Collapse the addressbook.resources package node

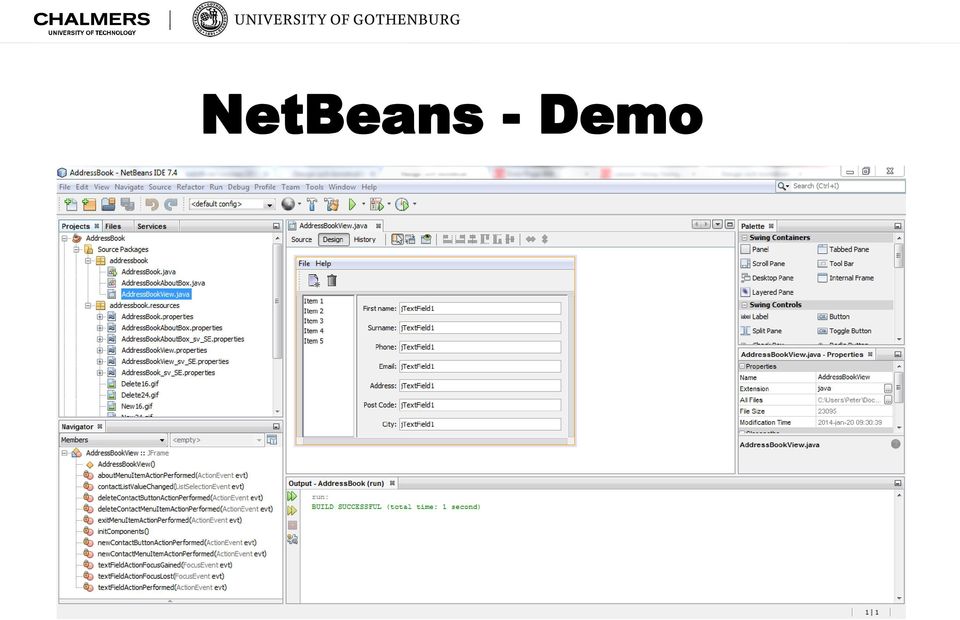[88, 305]
